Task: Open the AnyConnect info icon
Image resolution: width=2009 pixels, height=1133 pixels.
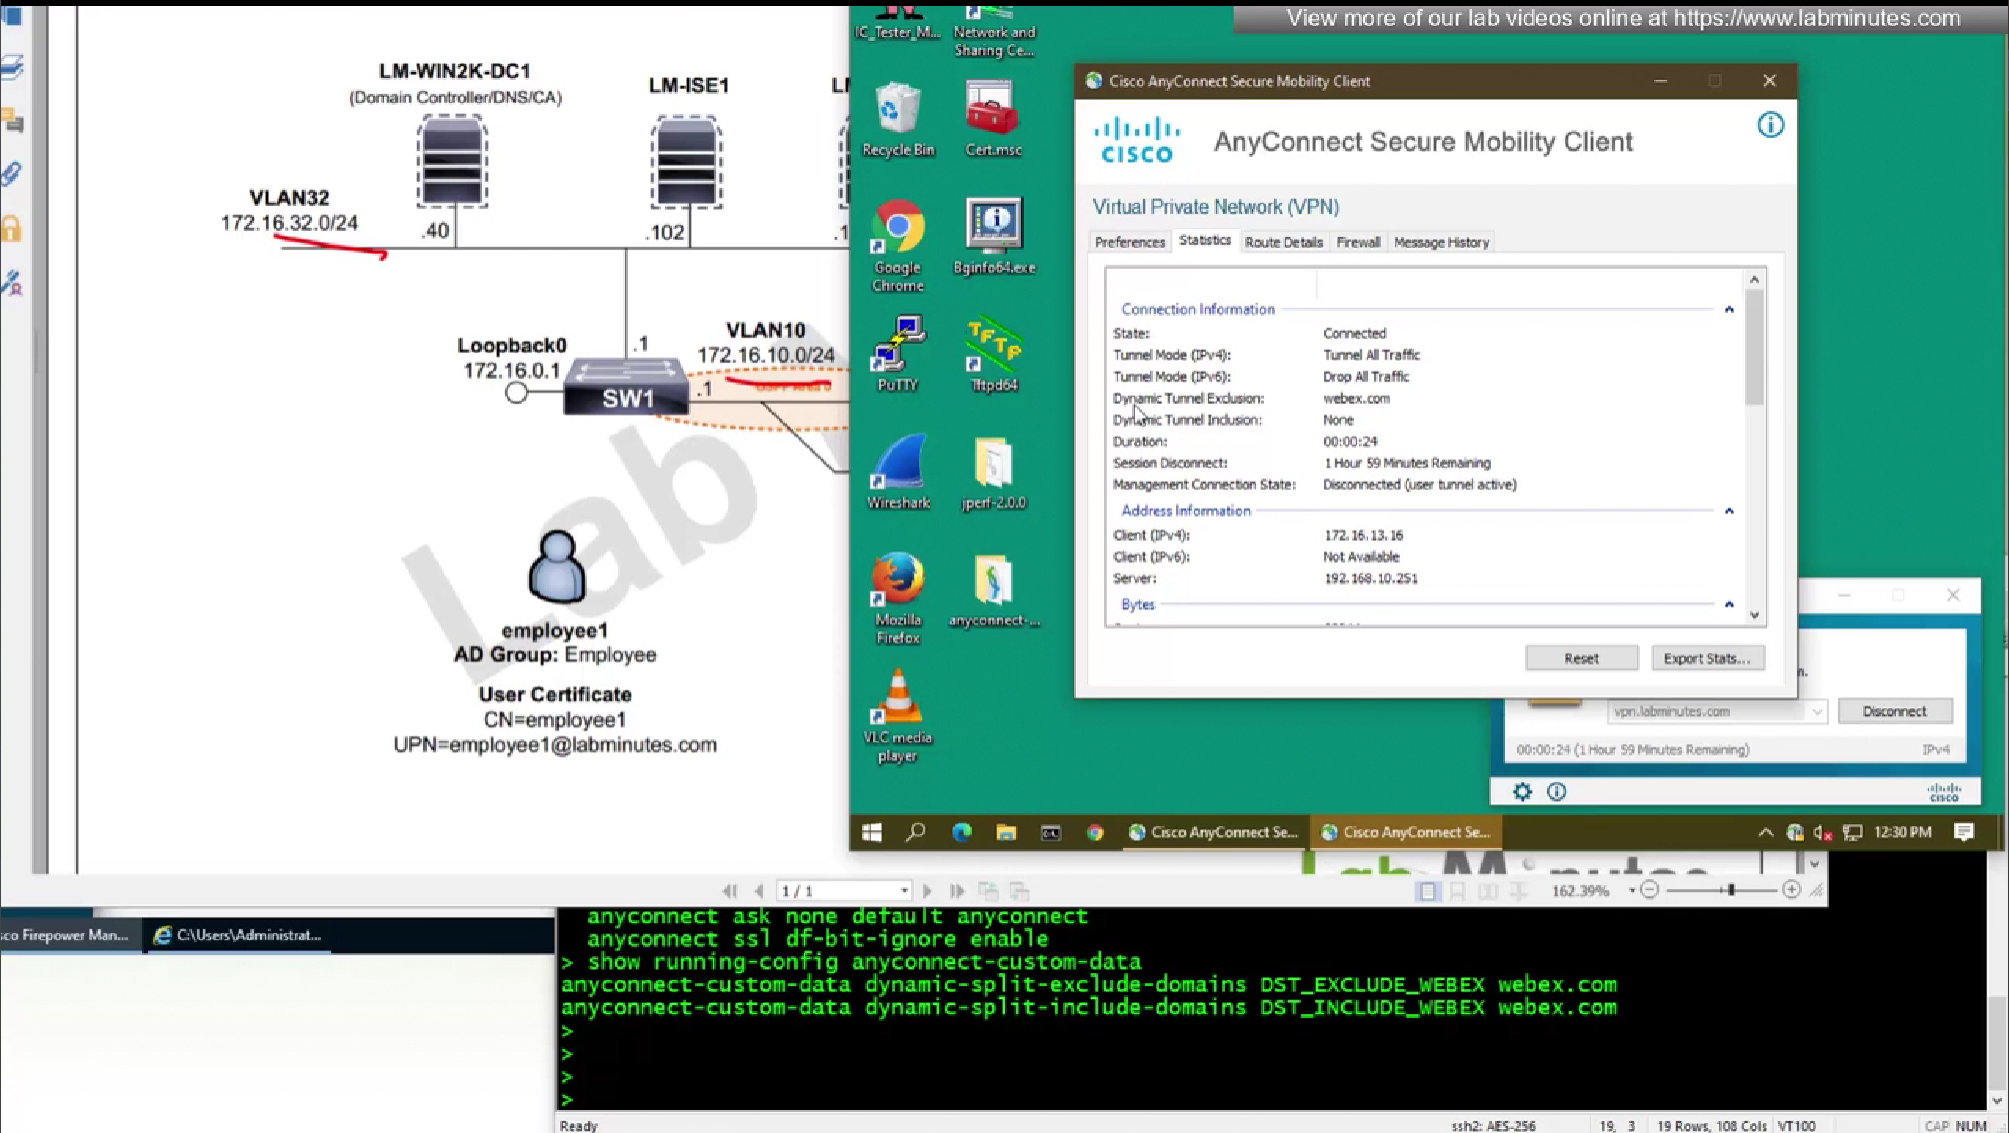Action: tap(1770, 125)
